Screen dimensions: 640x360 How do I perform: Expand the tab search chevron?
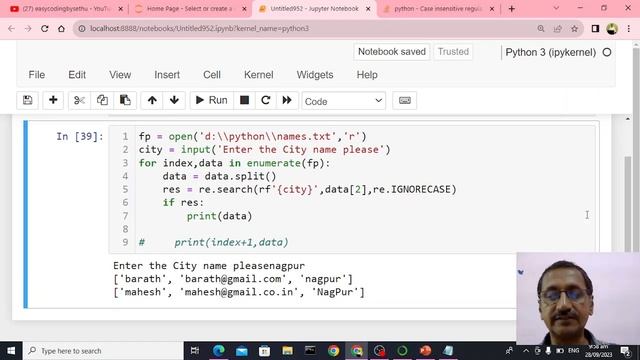click(x=556, y=8)
